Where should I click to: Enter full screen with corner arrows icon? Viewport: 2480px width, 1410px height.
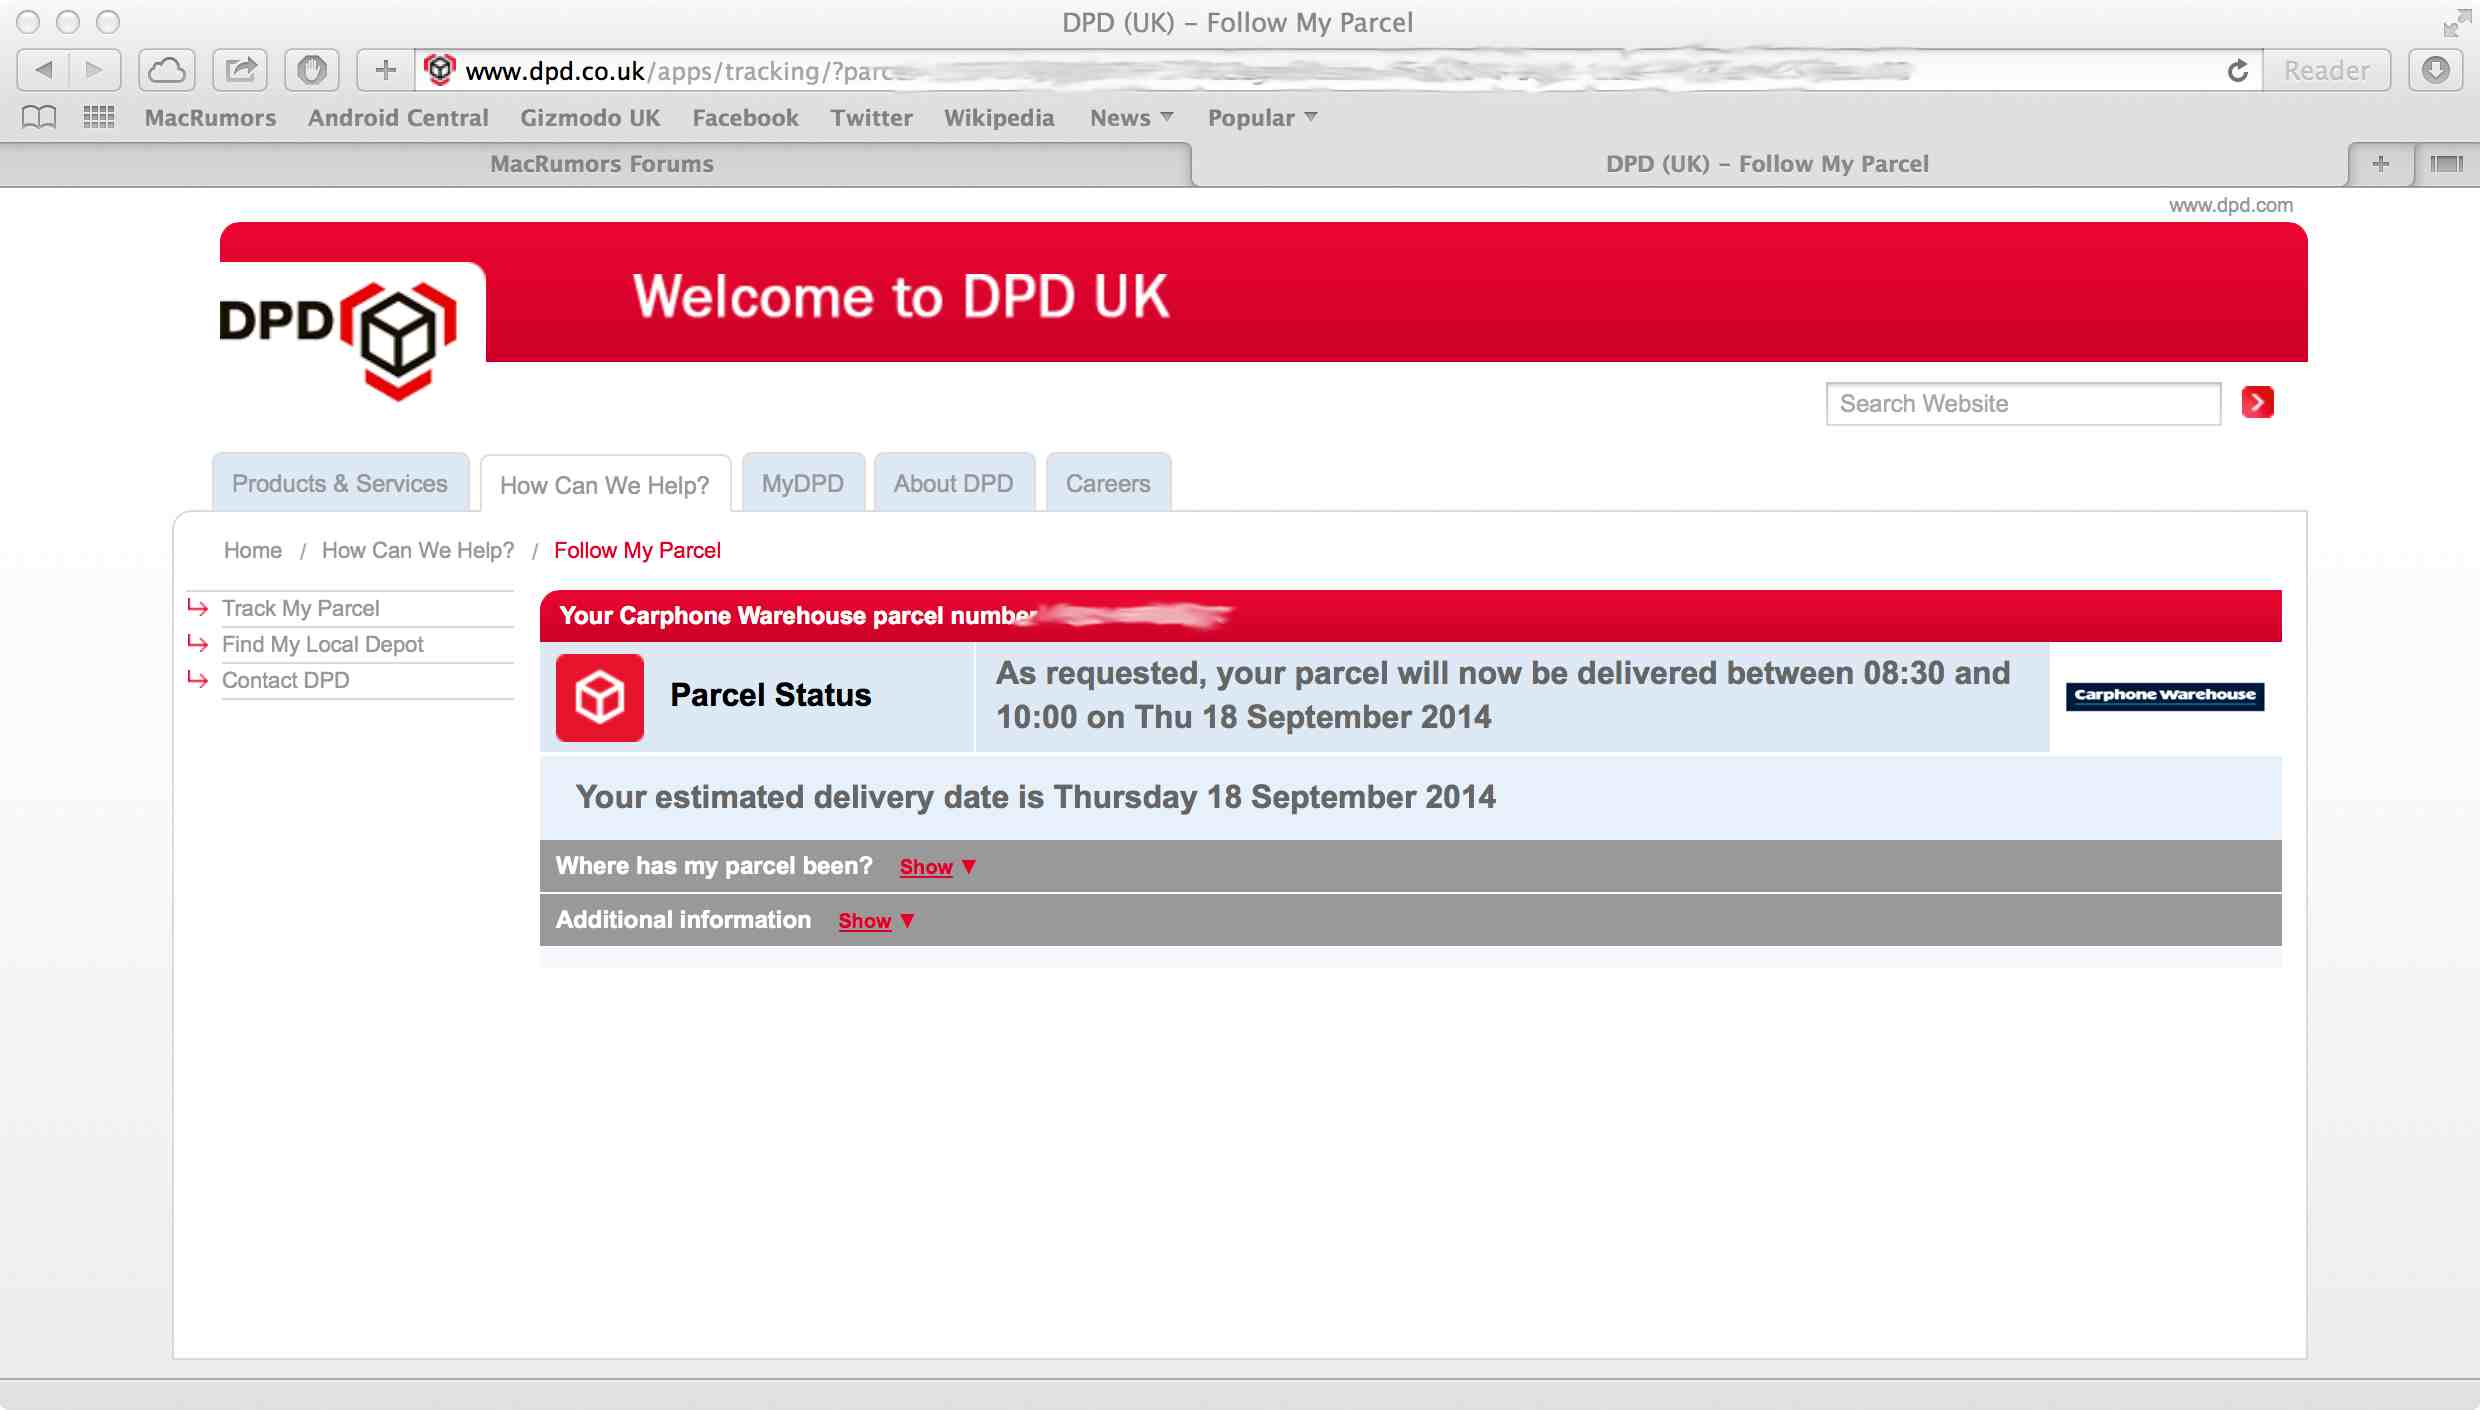pyautogui.click(x=2457, y=22)
